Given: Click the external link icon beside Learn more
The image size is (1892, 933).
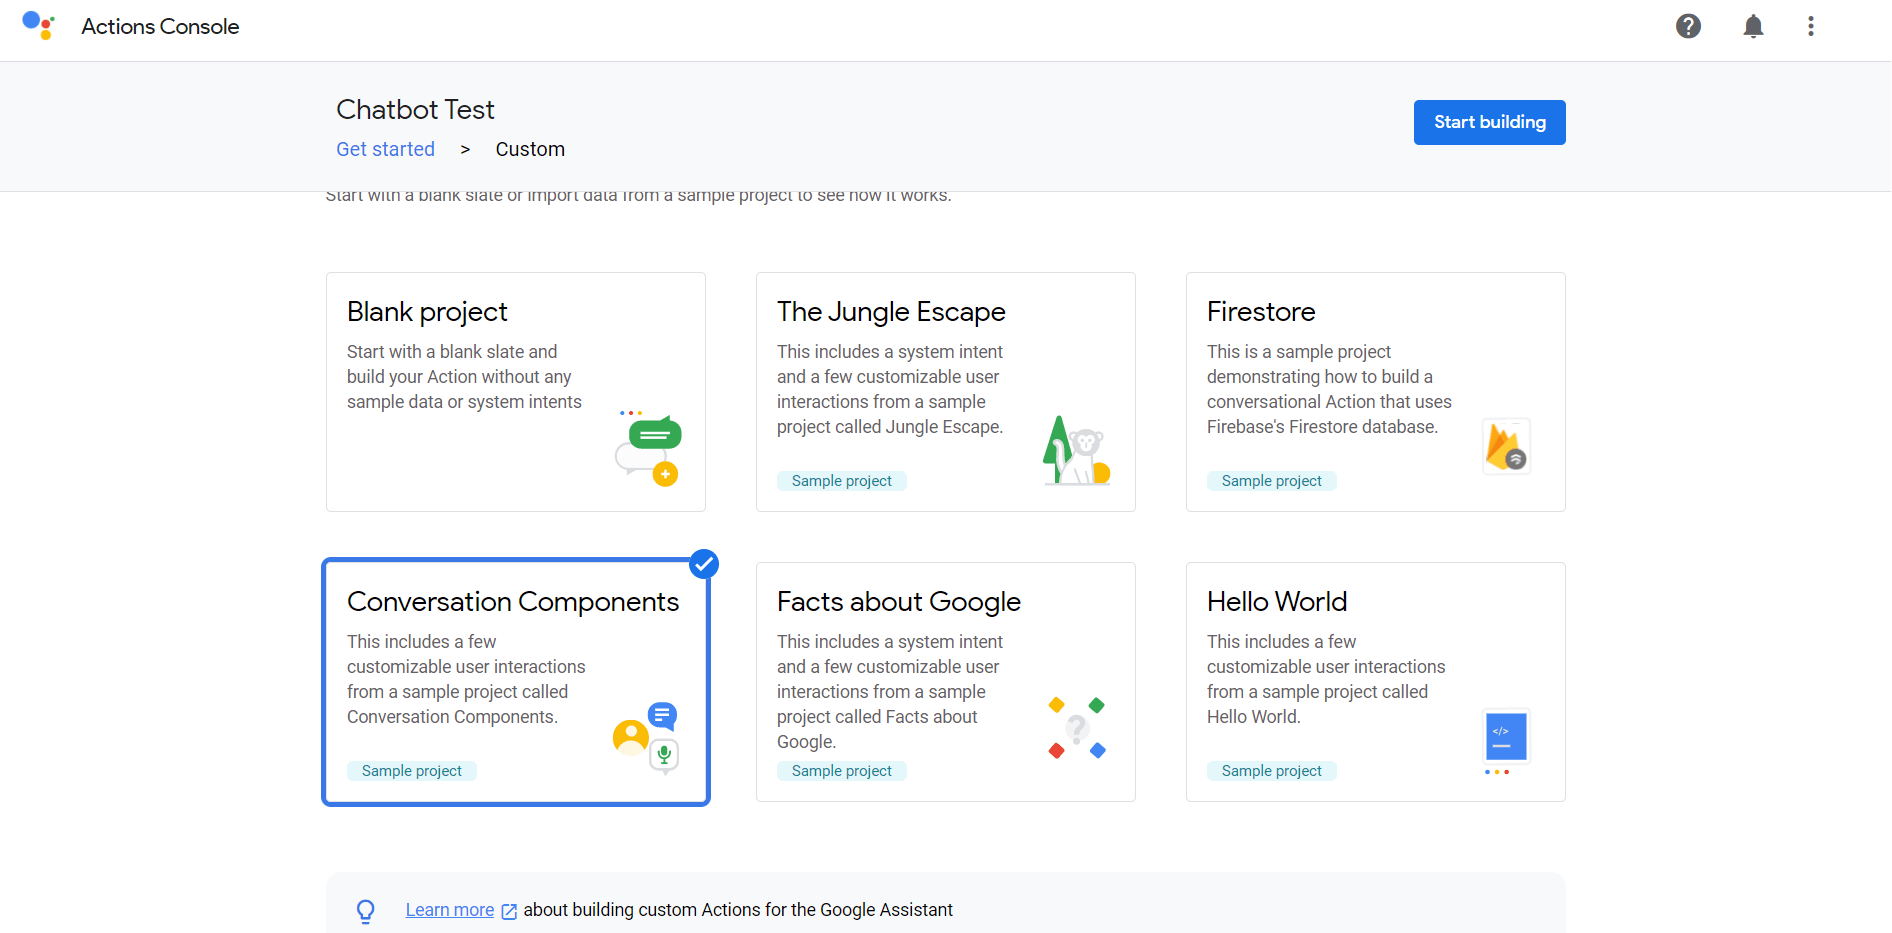Looking at the screenshot, I should [x=509, y=911].
